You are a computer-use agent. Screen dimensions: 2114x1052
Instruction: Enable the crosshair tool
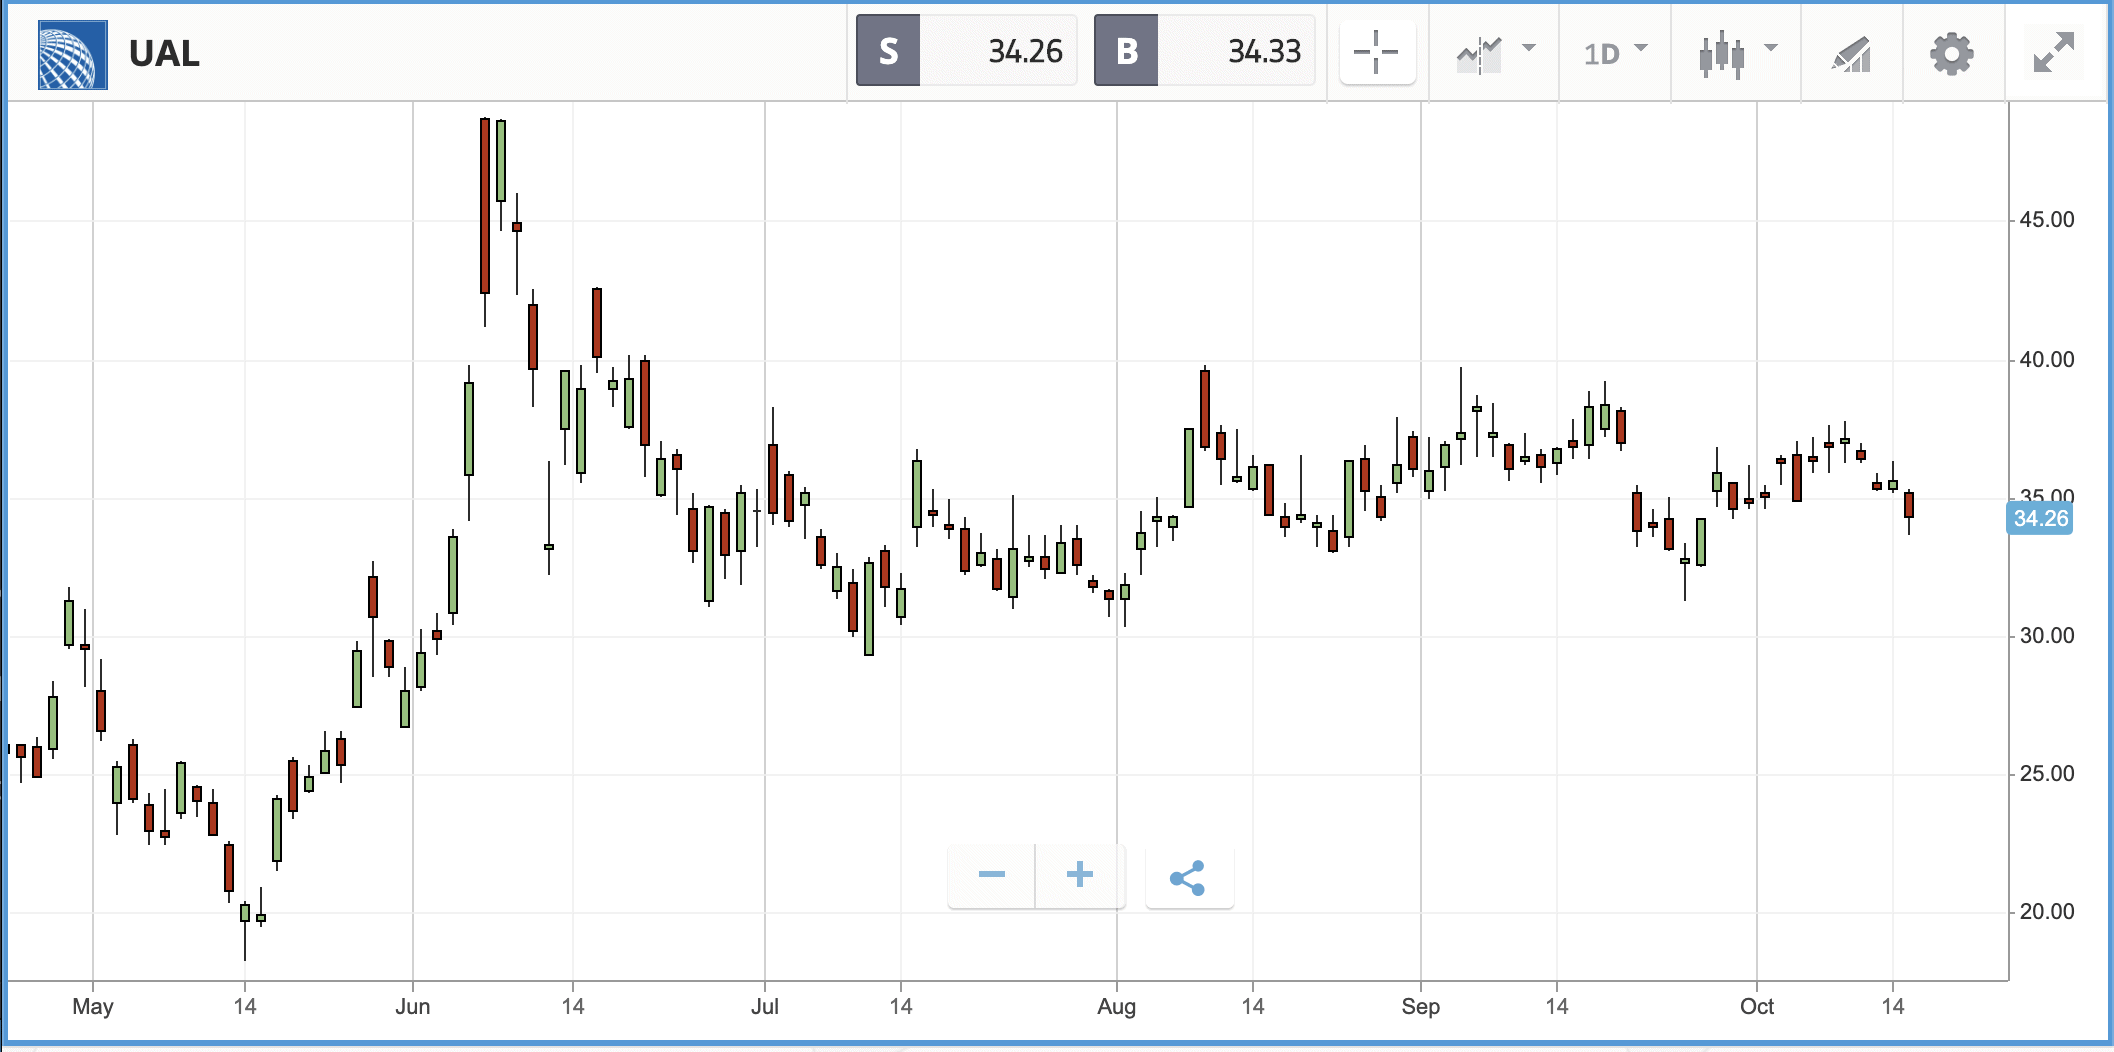(1377, 52)
